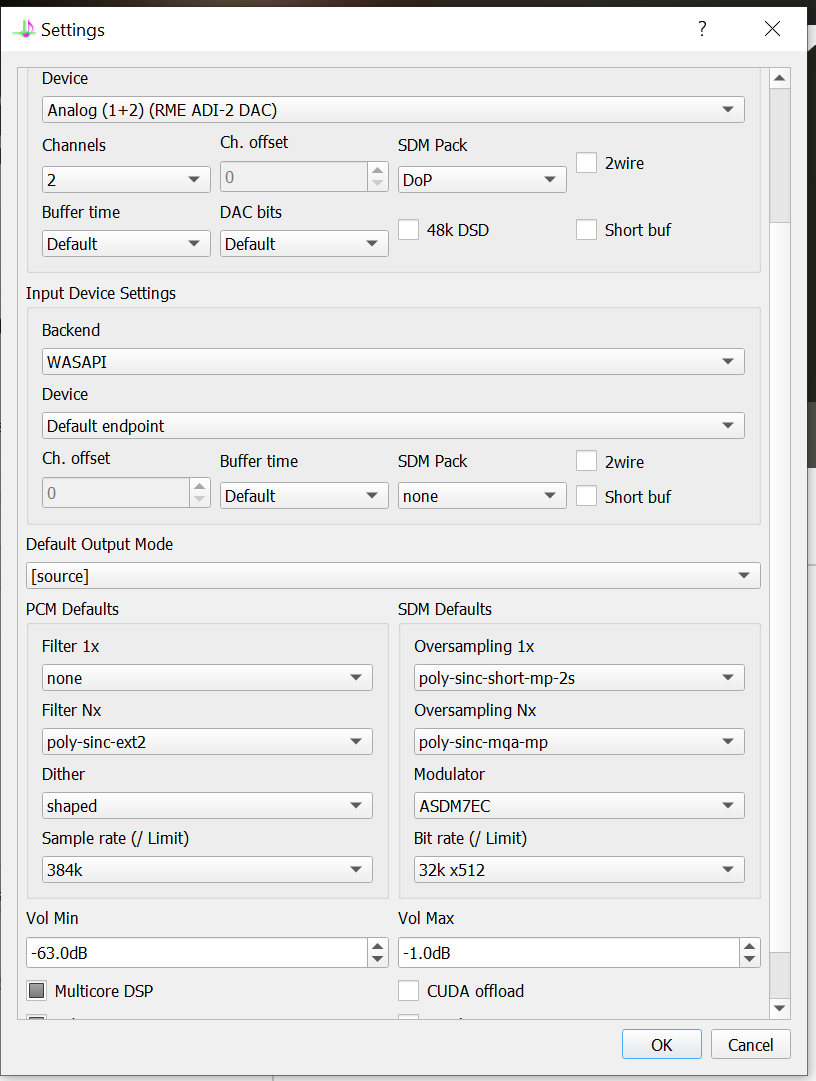Viewport: 816px width, 1081px height.
Task: Open the input Backend WASAPI dropdown
Action: tap(393, 362)
